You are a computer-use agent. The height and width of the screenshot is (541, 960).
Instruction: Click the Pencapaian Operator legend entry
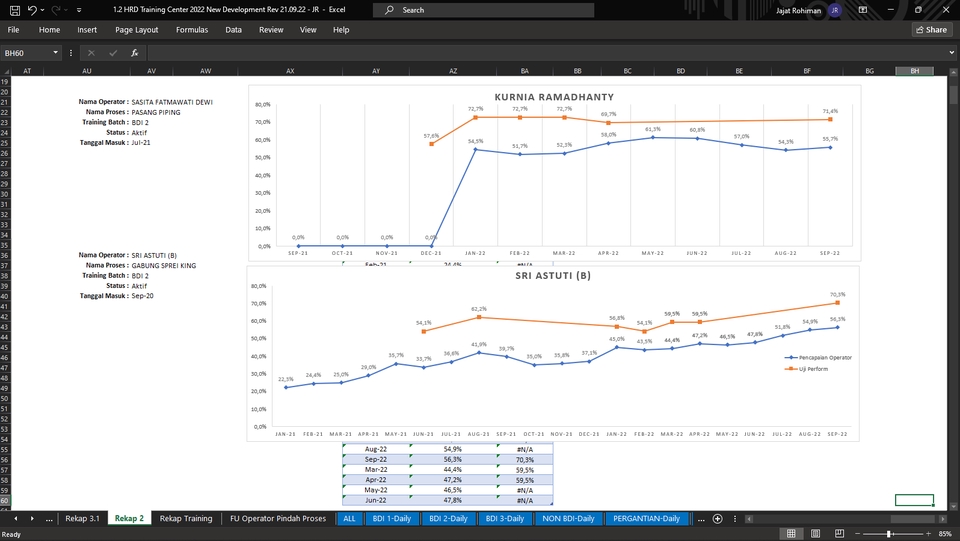click(x=818, y=357)
